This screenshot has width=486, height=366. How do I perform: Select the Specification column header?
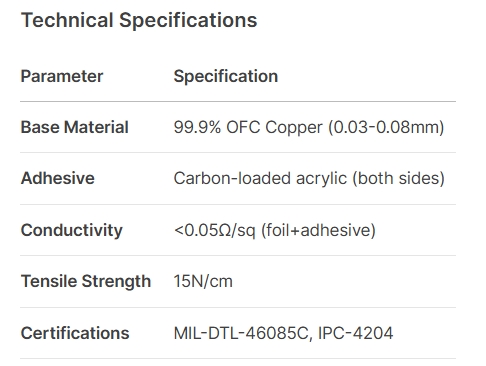pyautogui.click(x=226, y=77)
